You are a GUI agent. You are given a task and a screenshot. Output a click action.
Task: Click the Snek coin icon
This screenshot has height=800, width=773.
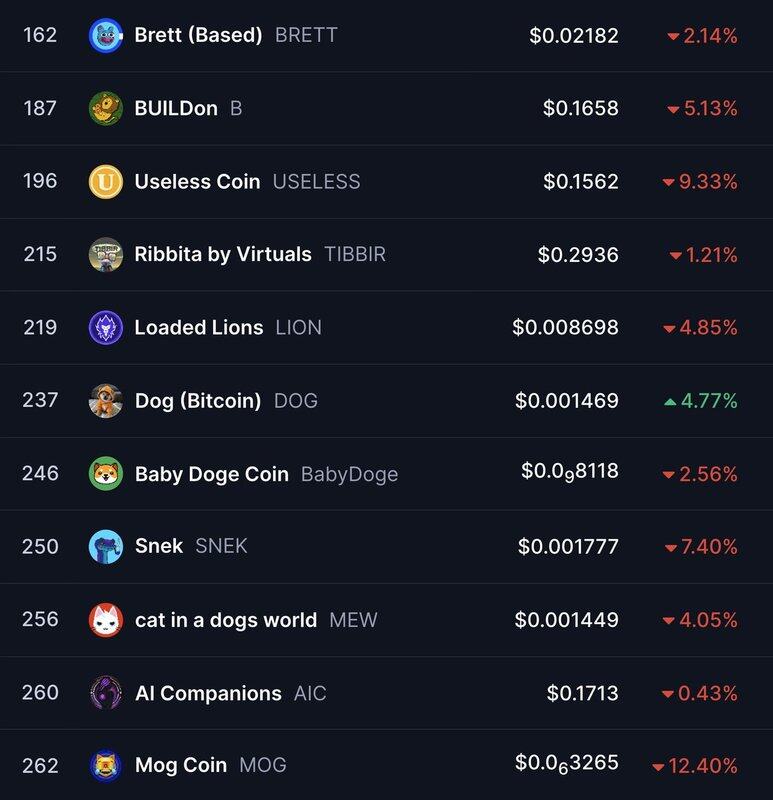point(106,546)
